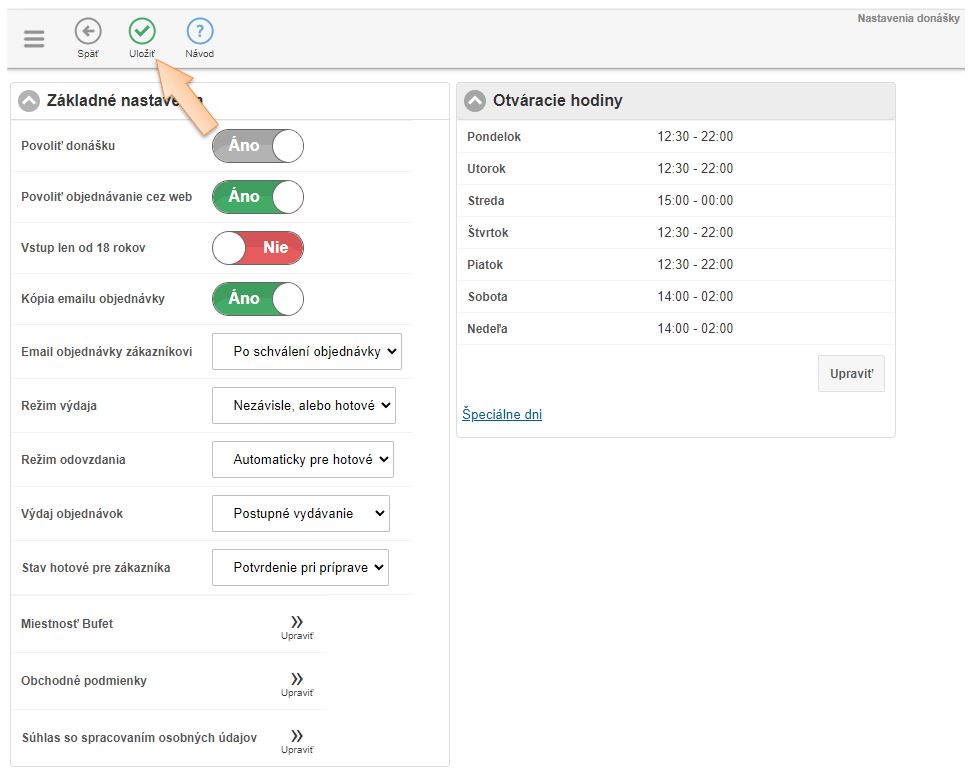Open the hamburger main menu
Image resolution: width=973 pixels, height=774 pixels.
pos(34,39)
